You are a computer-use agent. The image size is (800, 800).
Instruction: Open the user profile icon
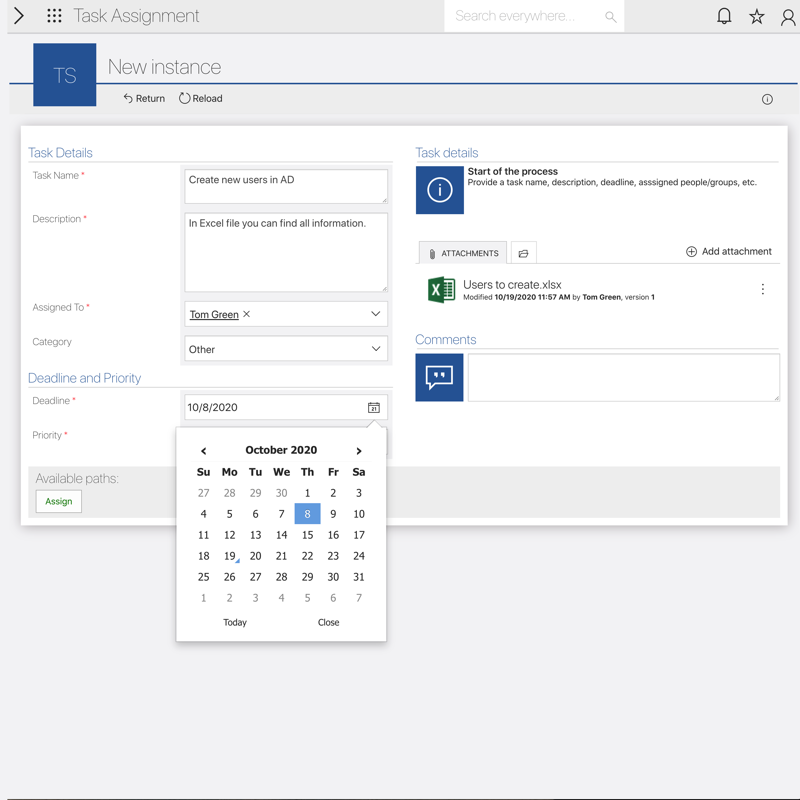click(788, 17)
